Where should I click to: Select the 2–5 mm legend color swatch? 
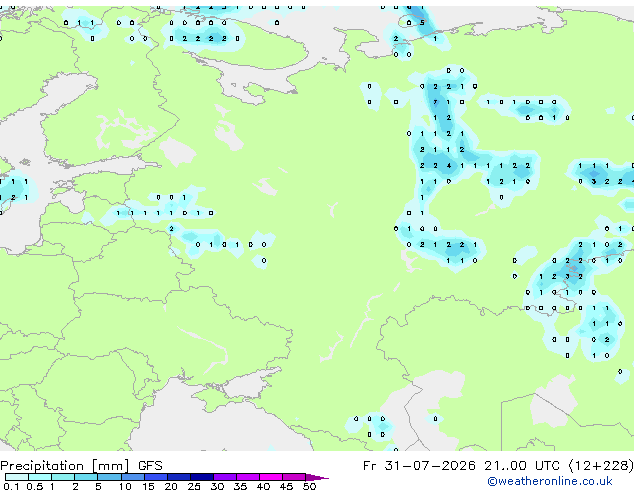pyautogui.click(x=86, y=477)
